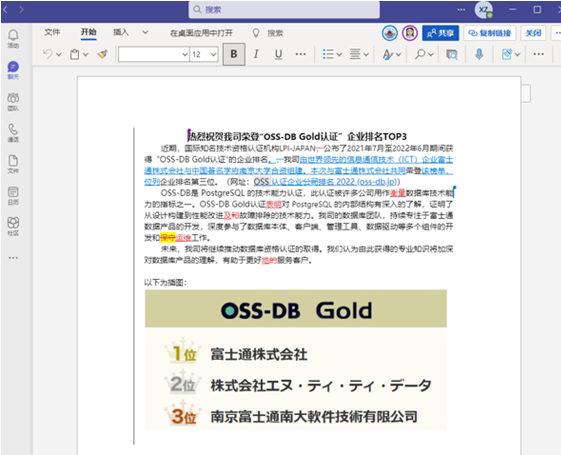
Task: Toggle Underline formatting
Action: point(278,54)
